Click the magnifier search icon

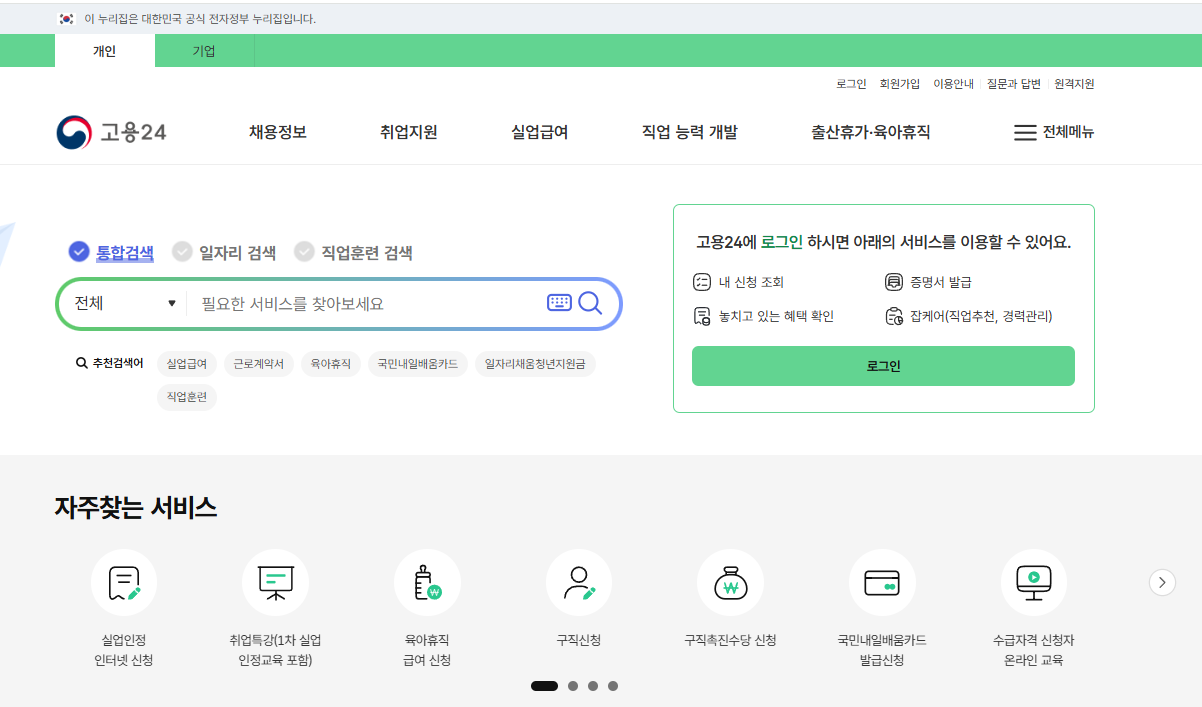[x=589, y=303]
